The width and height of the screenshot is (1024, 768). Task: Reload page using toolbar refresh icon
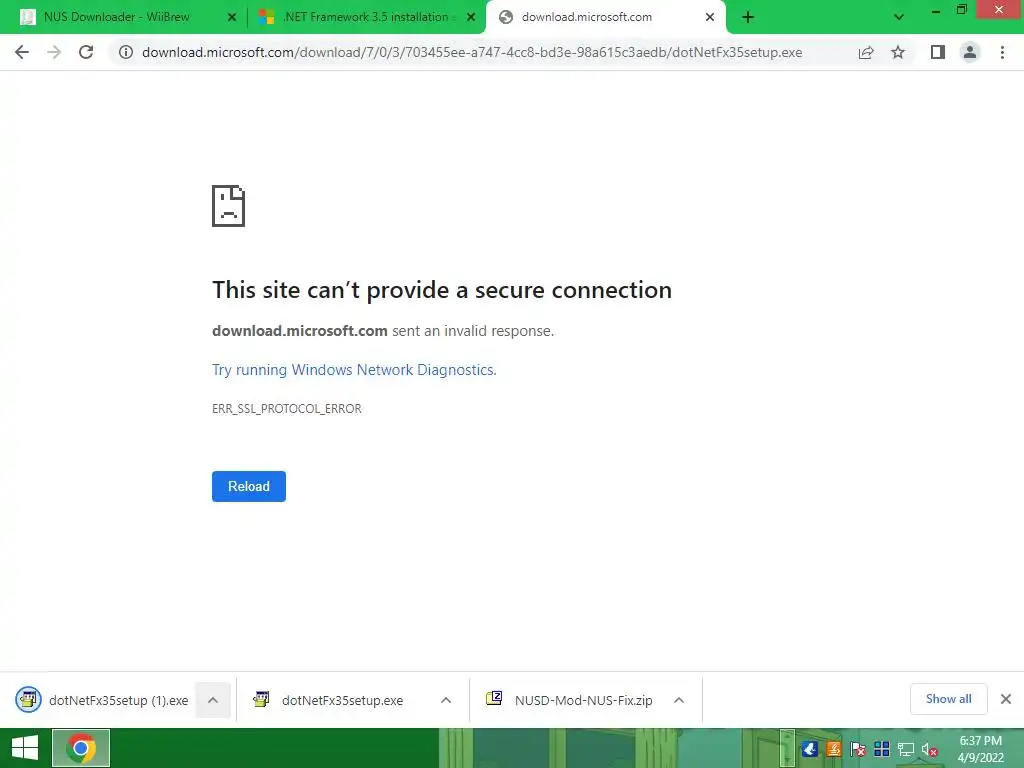click(x=86, y=52)
